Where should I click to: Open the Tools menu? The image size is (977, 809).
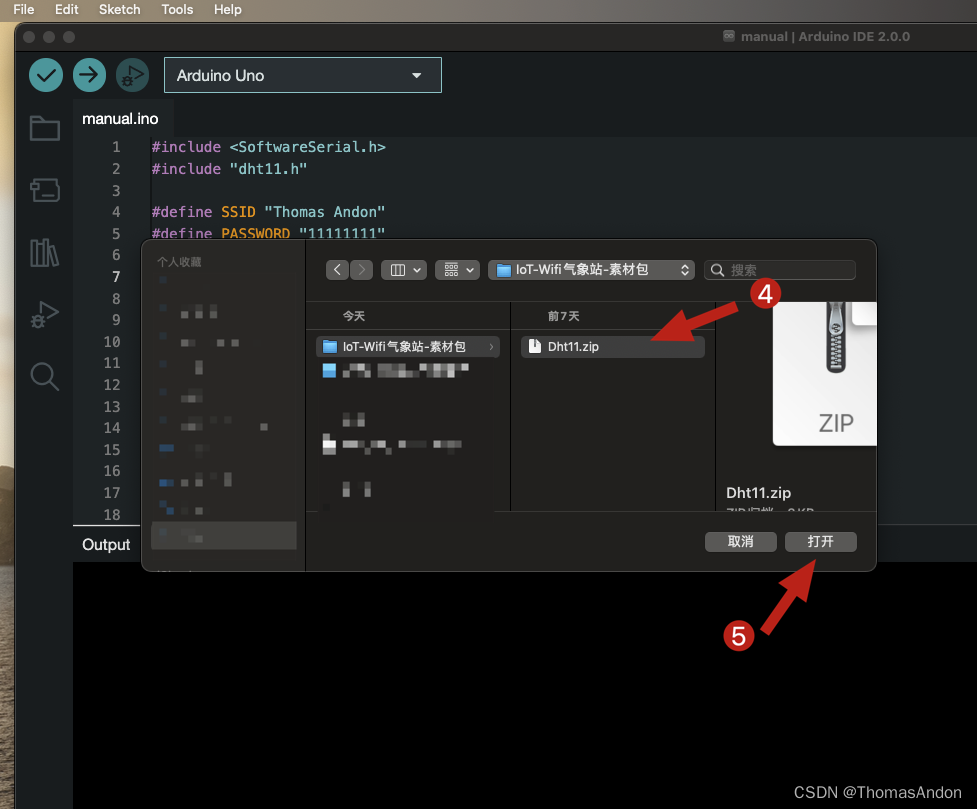point(177,9)
